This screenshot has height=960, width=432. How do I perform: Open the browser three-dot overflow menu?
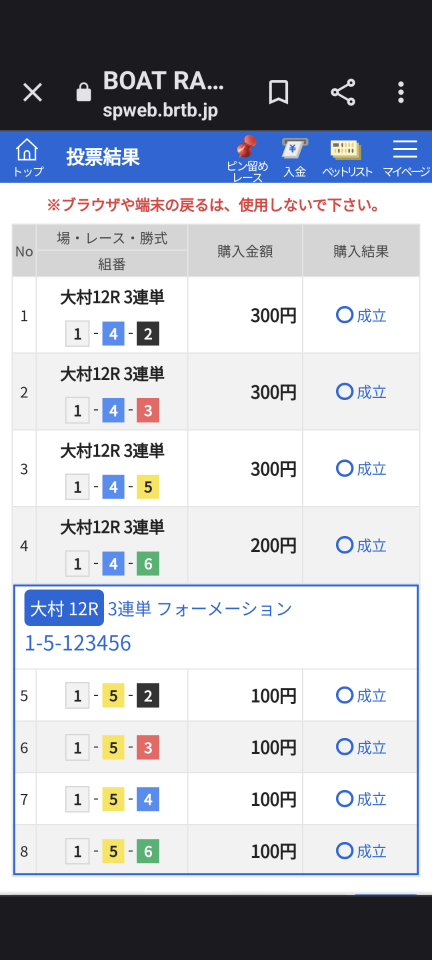click(x=401, y=92)
